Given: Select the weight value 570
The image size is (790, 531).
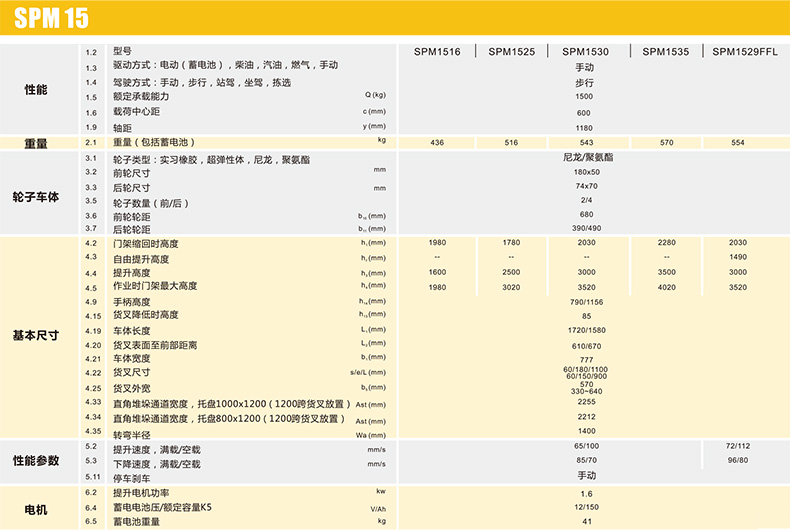Looking at the screenshot, I should click(666, 143).
